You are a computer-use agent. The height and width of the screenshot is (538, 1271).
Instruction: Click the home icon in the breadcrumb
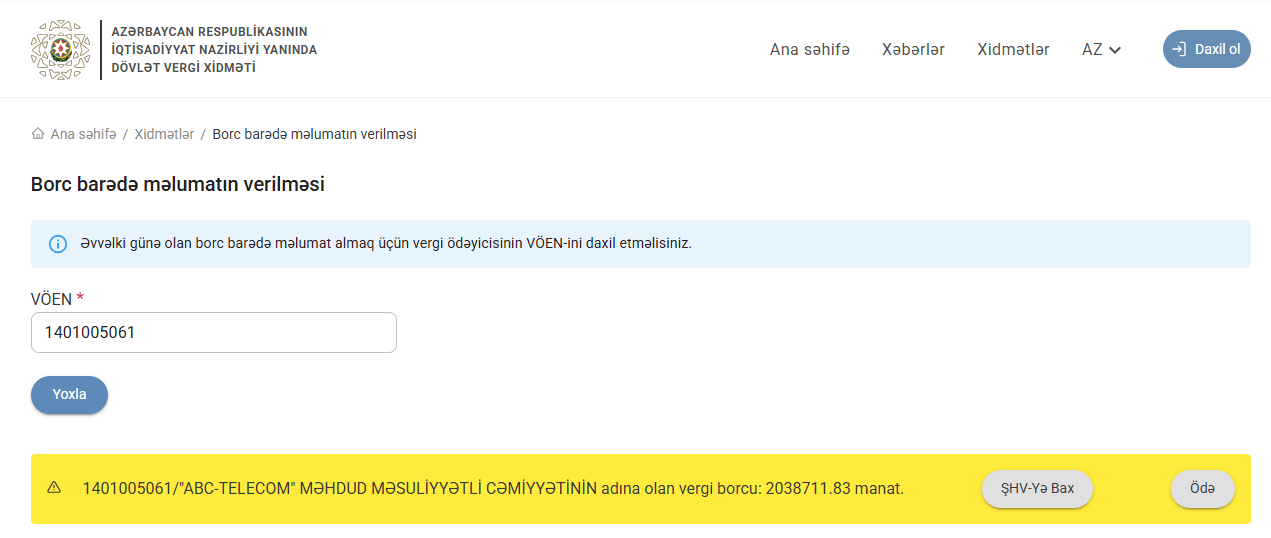coord(38,134)
